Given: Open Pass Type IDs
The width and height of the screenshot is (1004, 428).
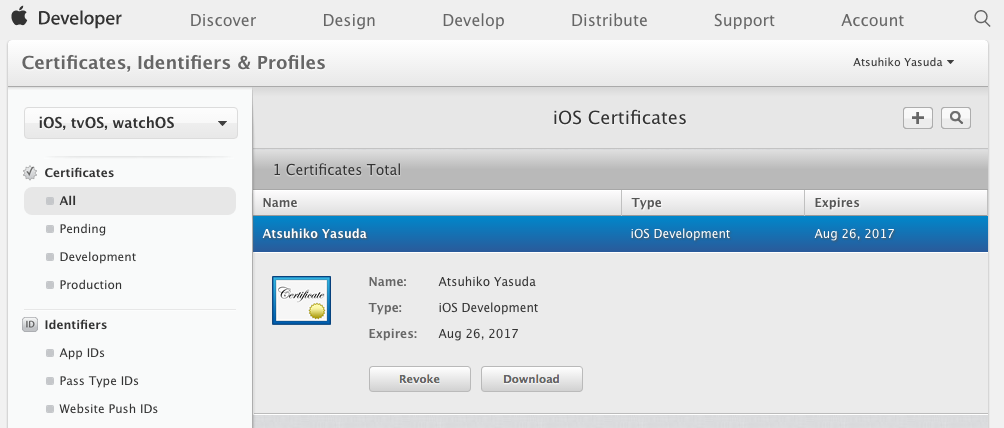Looking at the screenshot, I should (99, 381).
